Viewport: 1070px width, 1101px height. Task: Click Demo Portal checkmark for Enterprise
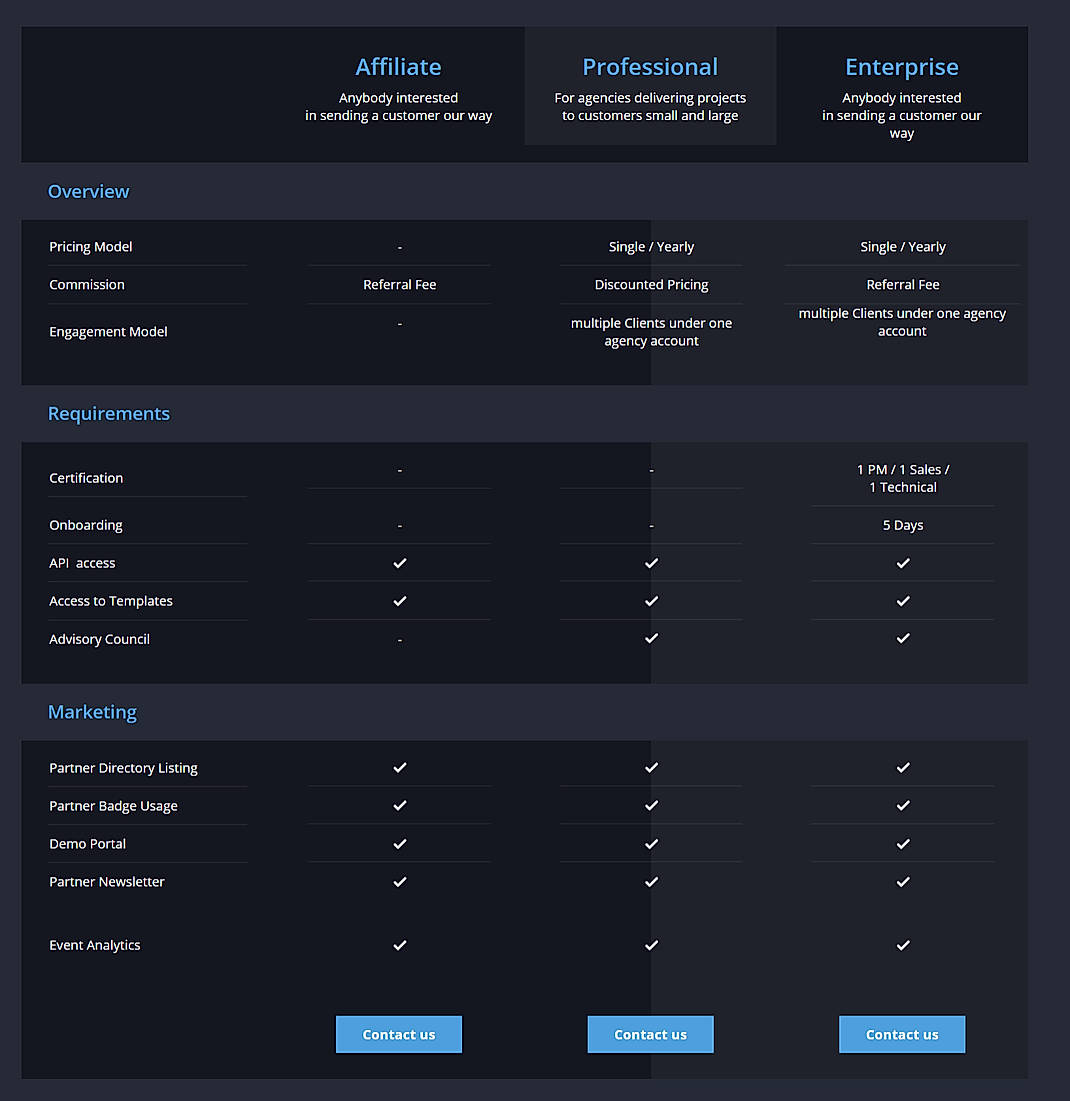pos(903,844)
